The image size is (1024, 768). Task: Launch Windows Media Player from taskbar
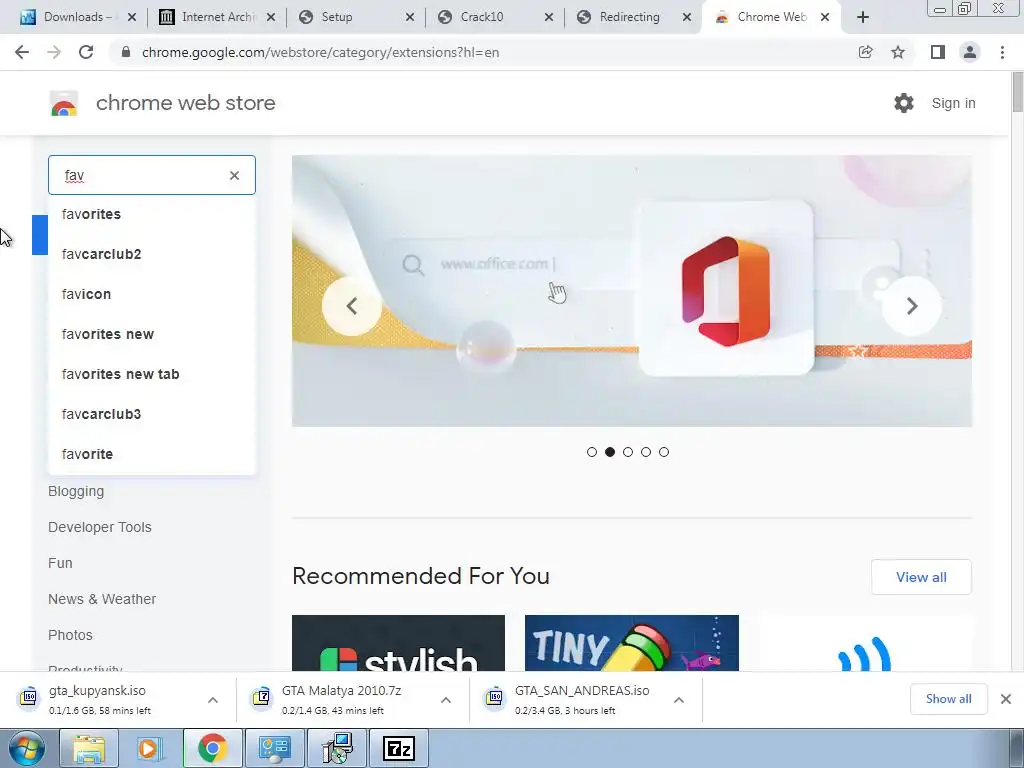coord(150,748)
